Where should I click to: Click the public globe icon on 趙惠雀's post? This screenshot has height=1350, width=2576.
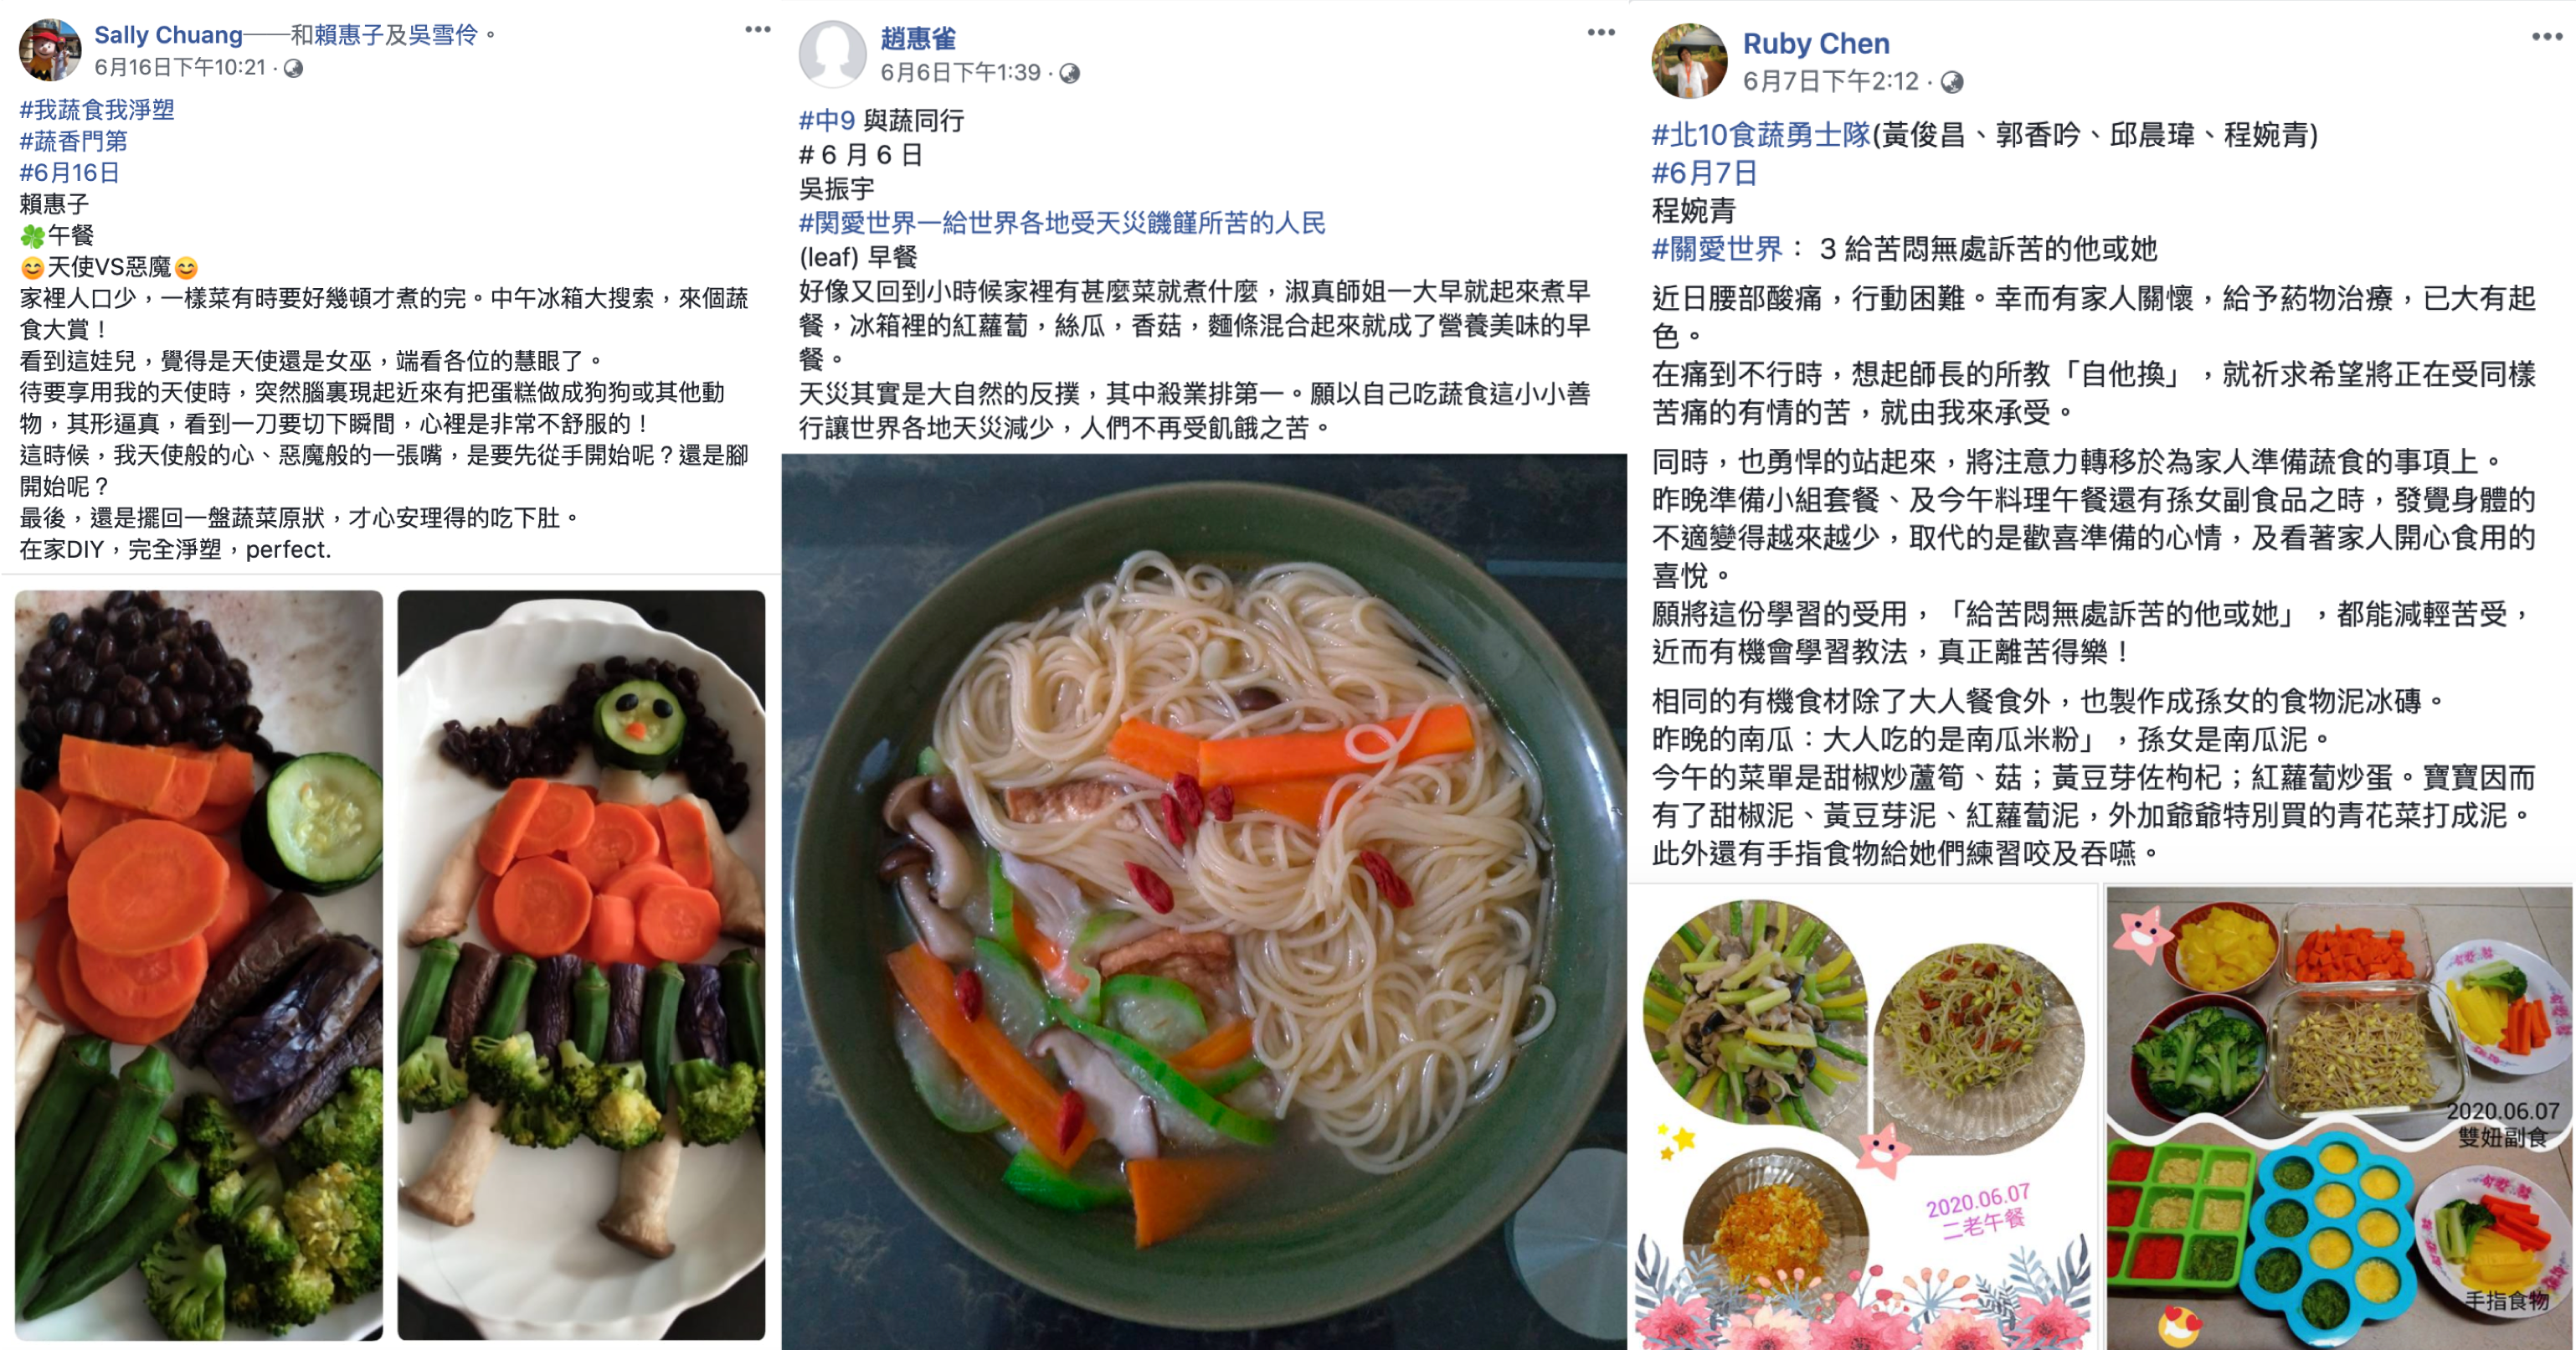coord(1069,73)
